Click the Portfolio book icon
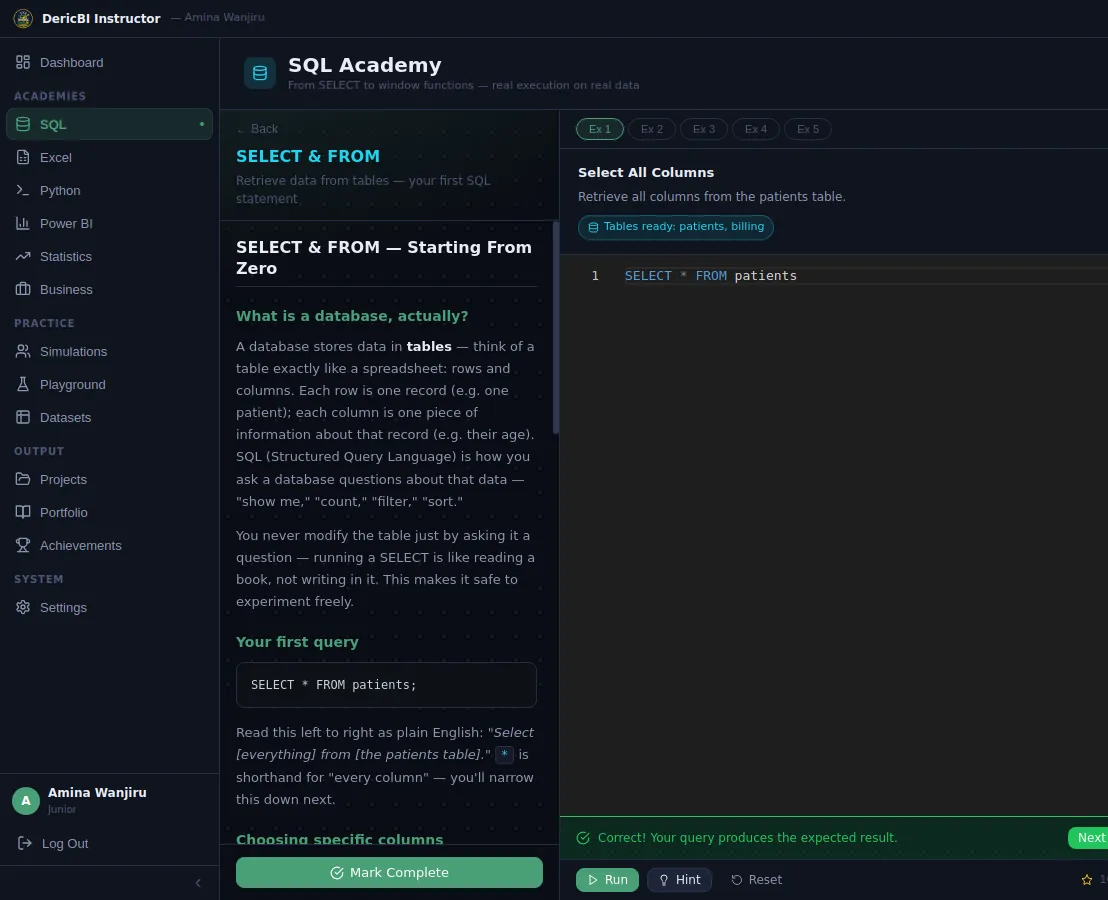Screen dimensions: 1108x900 coord(23,512)
